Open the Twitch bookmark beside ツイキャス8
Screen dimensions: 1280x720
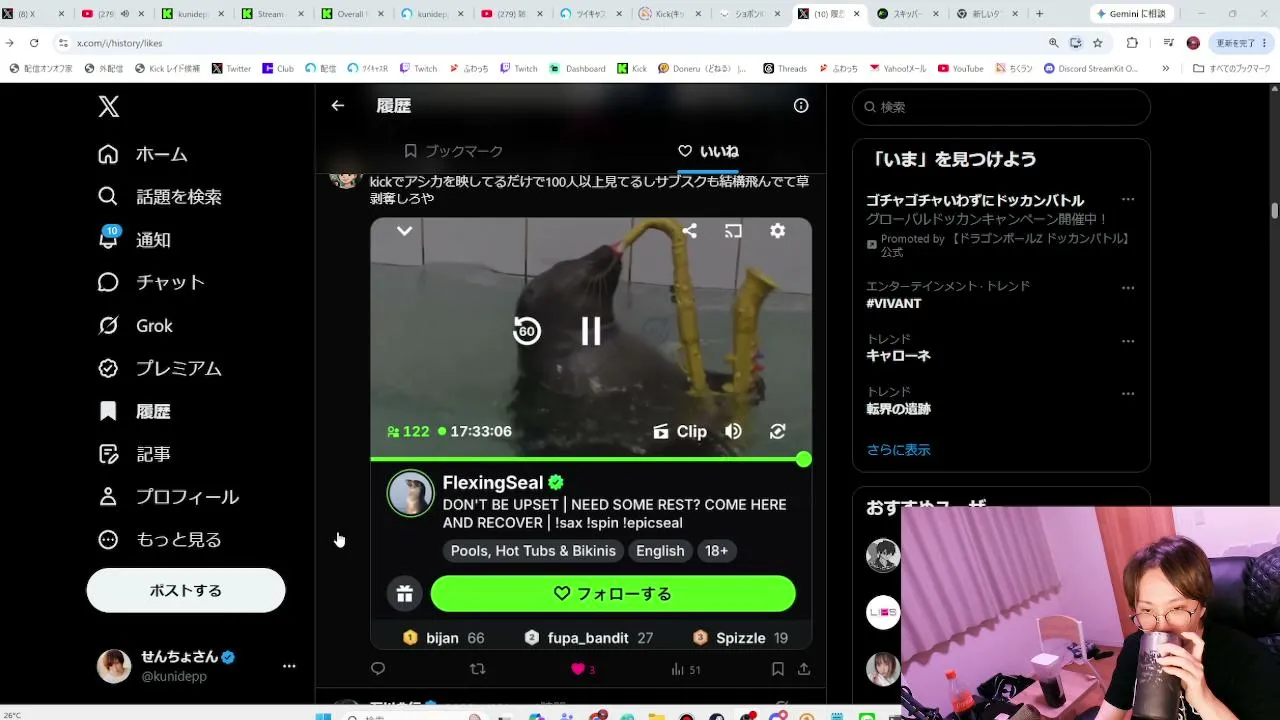pyautogui.click(x=418, y=69)
